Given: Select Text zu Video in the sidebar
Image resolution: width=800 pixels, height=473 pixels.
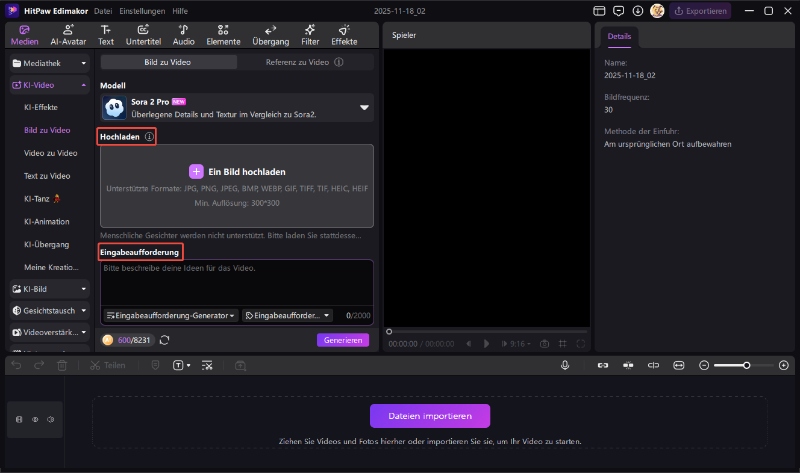Looking at the screenshot, I should coord(47,176).
